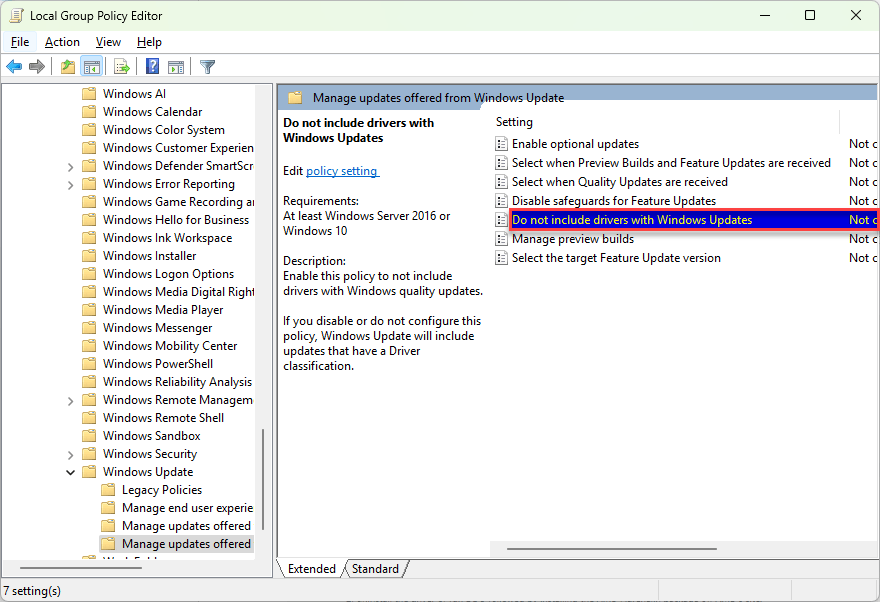This screenshot has height=602, width=880.
Task: Expand the Windows Security tree node
Action: pyautogui.click(x=71, y=454)
